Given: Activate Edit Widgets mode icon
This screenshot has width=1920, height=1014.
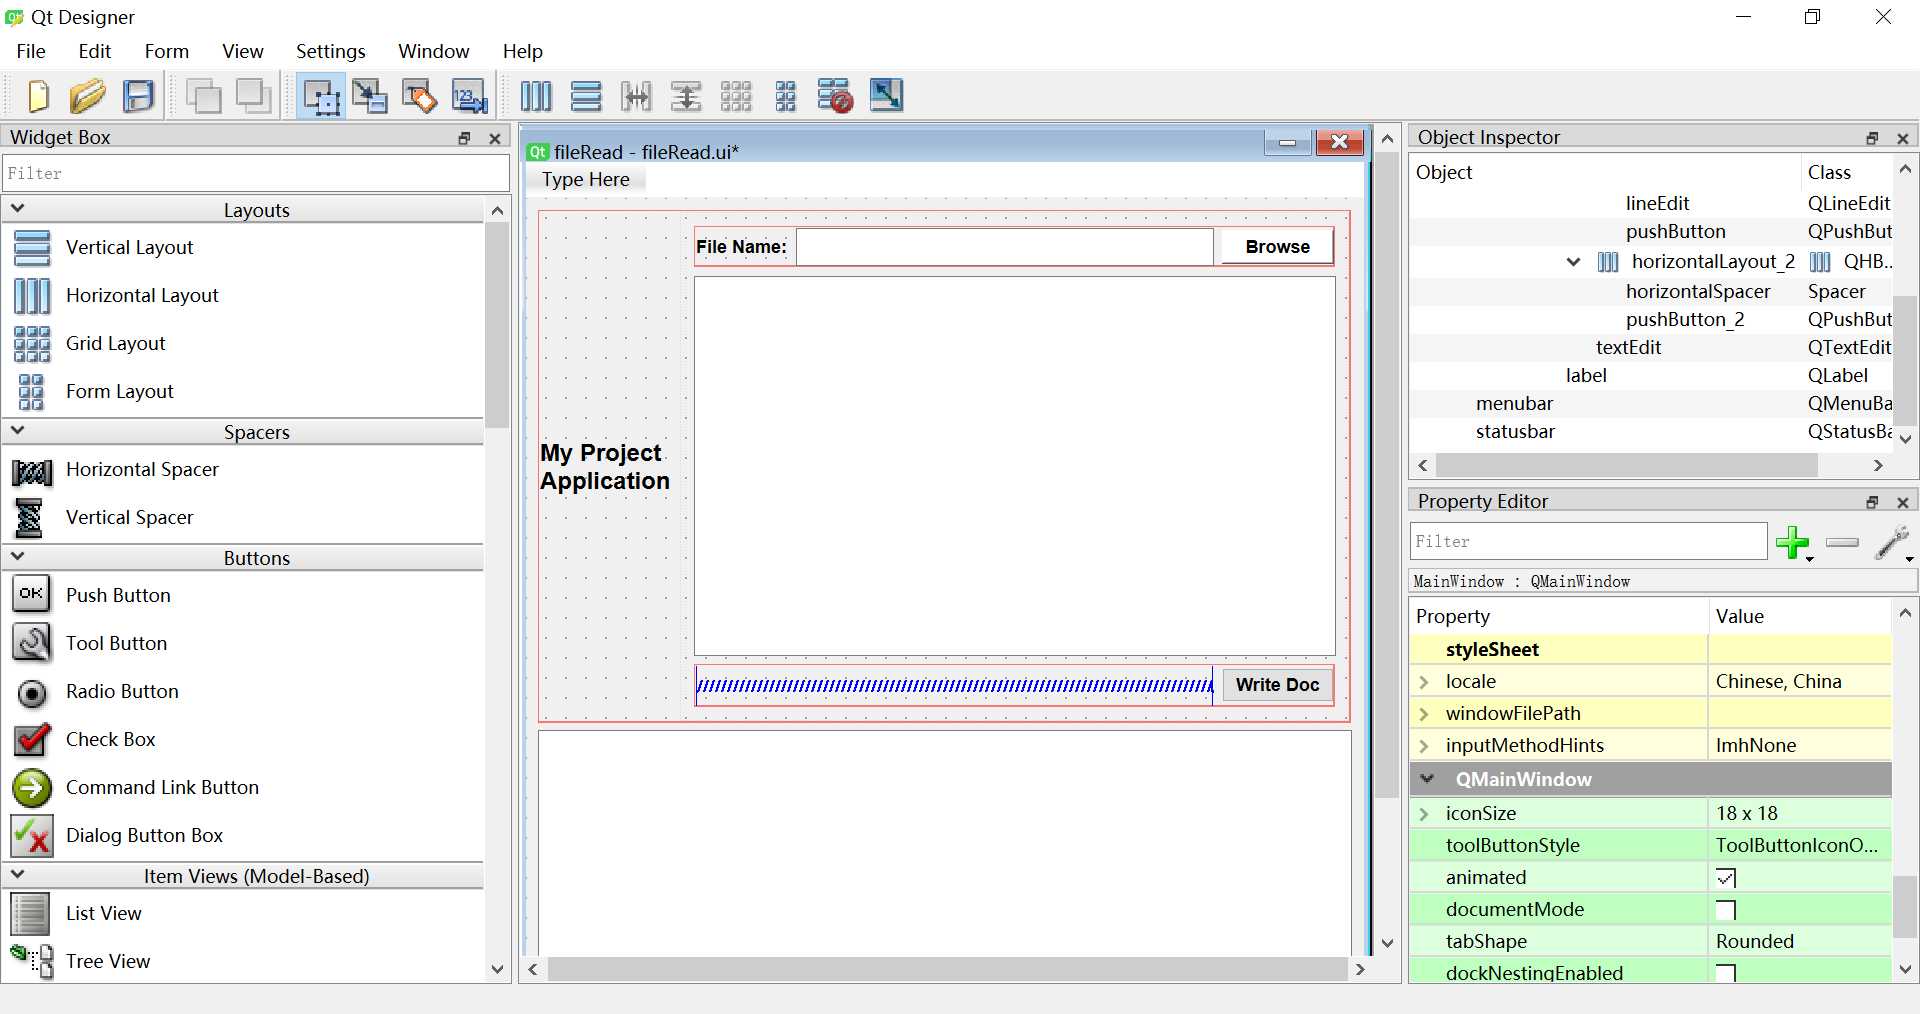Looking at the screenshot, I should pos(321,96).
